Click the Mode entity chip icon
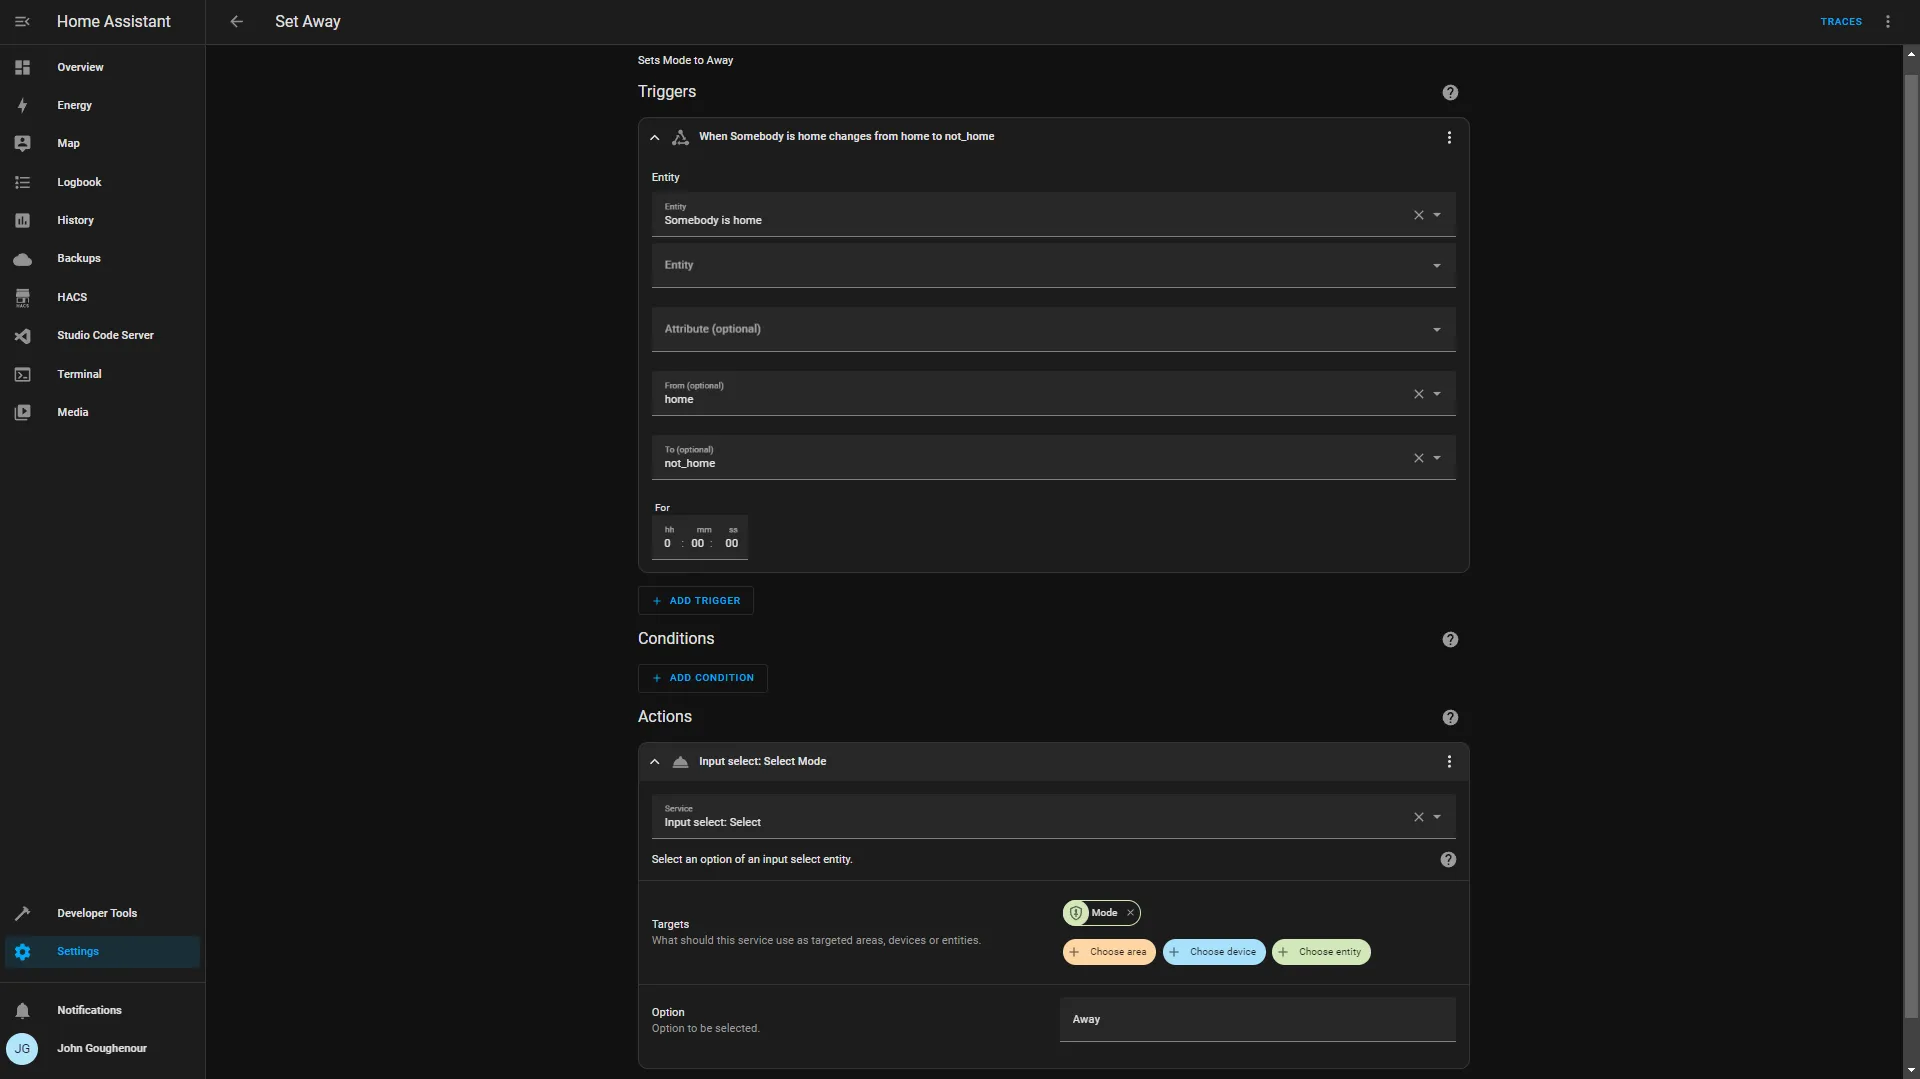The height and width of the screenshot is (1079, 1920). tap(1076, 913)
